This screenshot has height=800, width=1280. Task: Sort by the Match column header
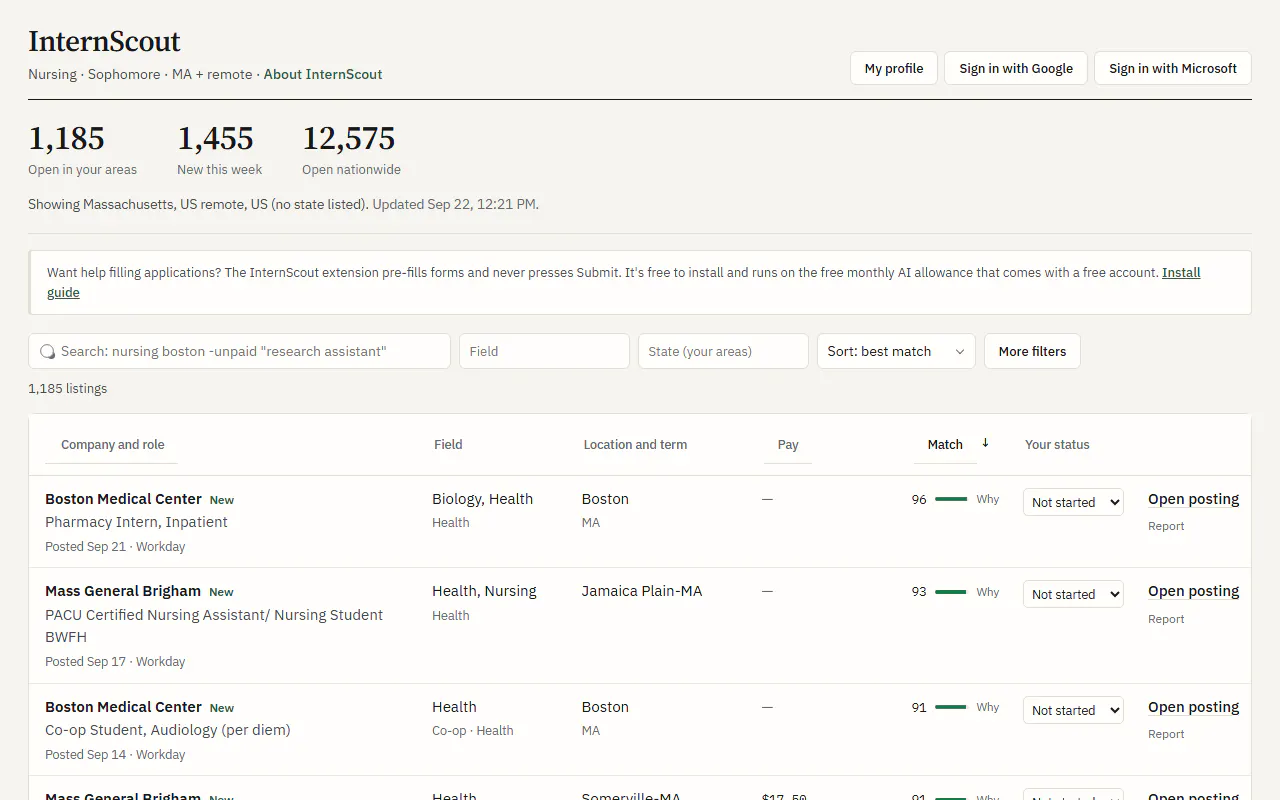pos(945,445)
